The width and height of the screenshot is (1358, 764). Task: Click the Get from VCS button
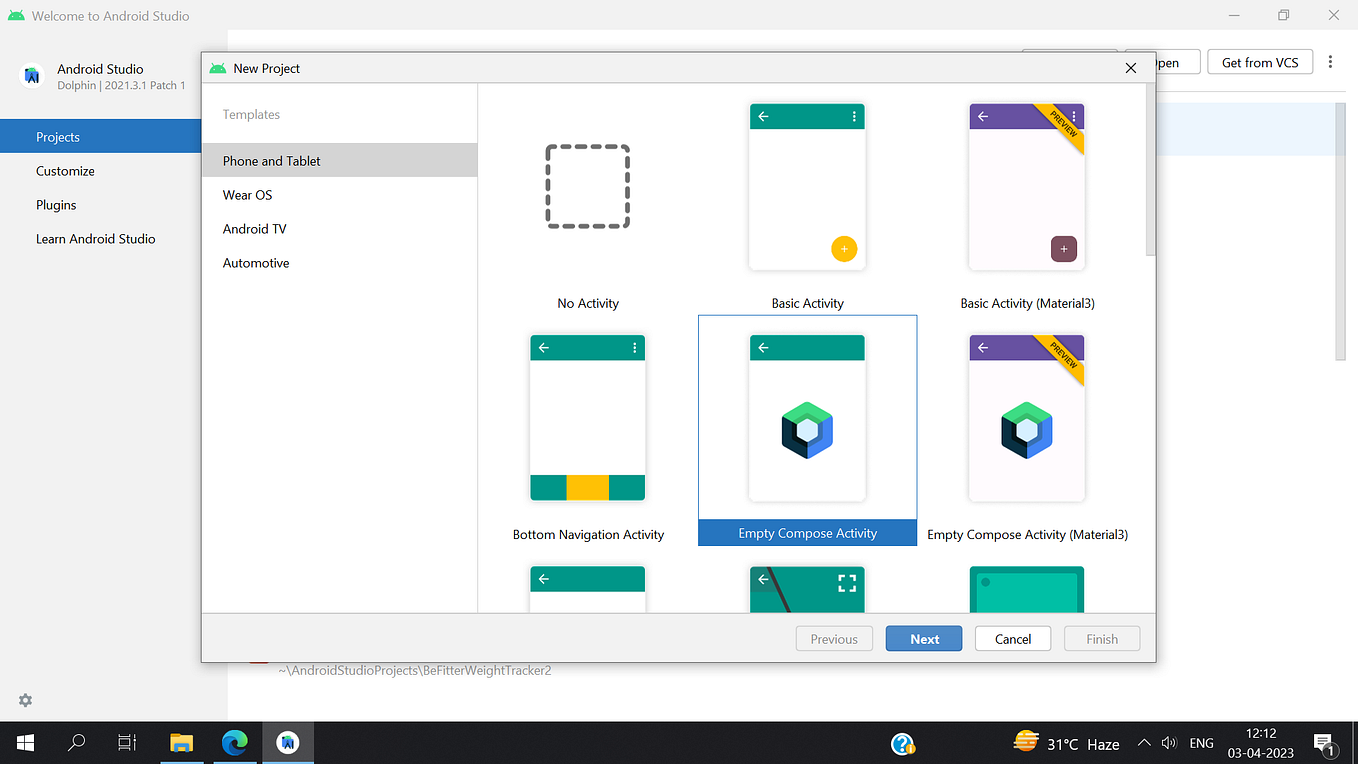[x=1260, y=61]
